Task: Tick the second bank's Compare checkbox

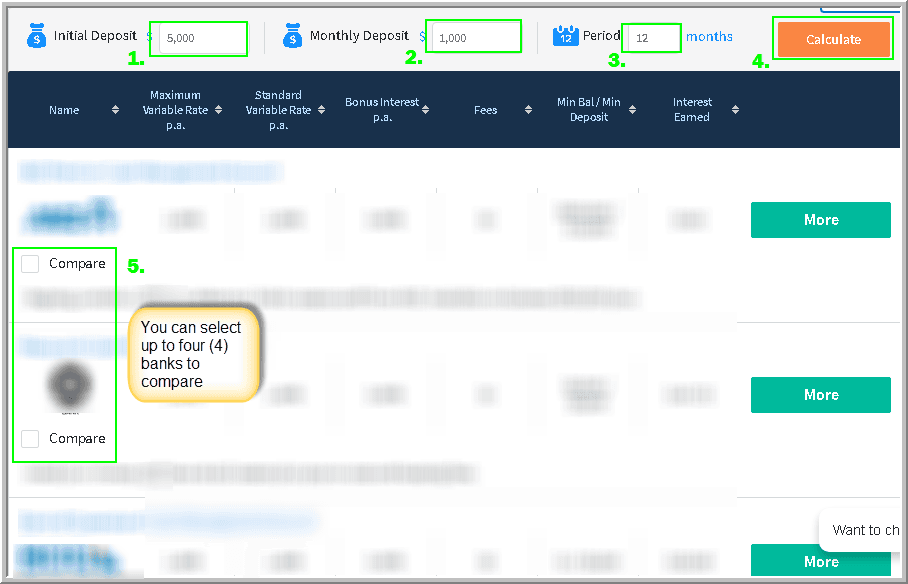Action: click(x=30, y=439)
